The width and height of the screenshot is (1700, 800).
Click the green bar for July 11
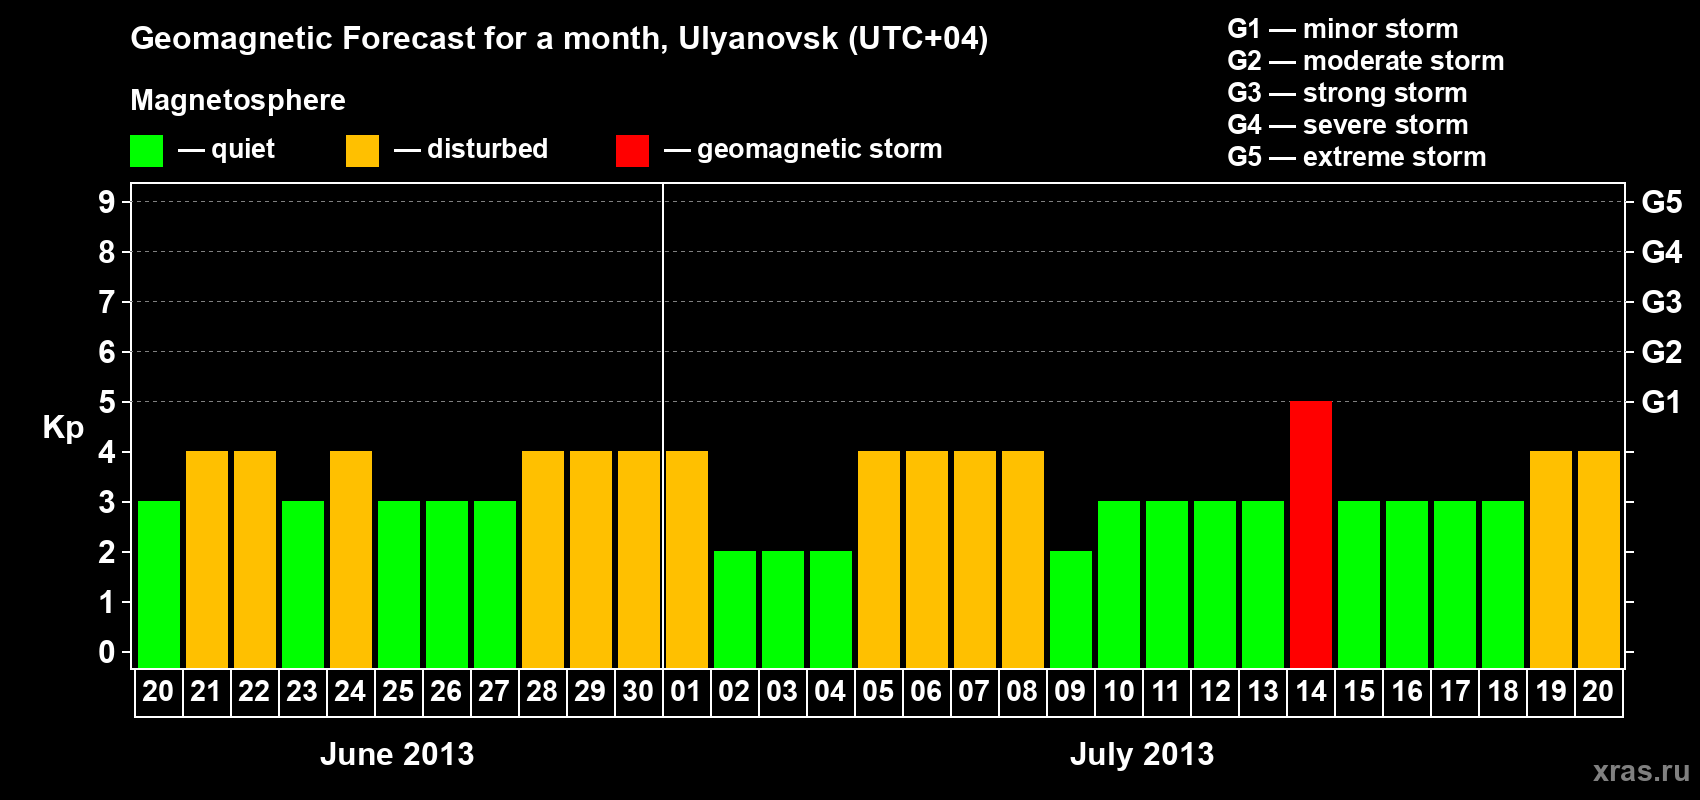click(1167, 584)
